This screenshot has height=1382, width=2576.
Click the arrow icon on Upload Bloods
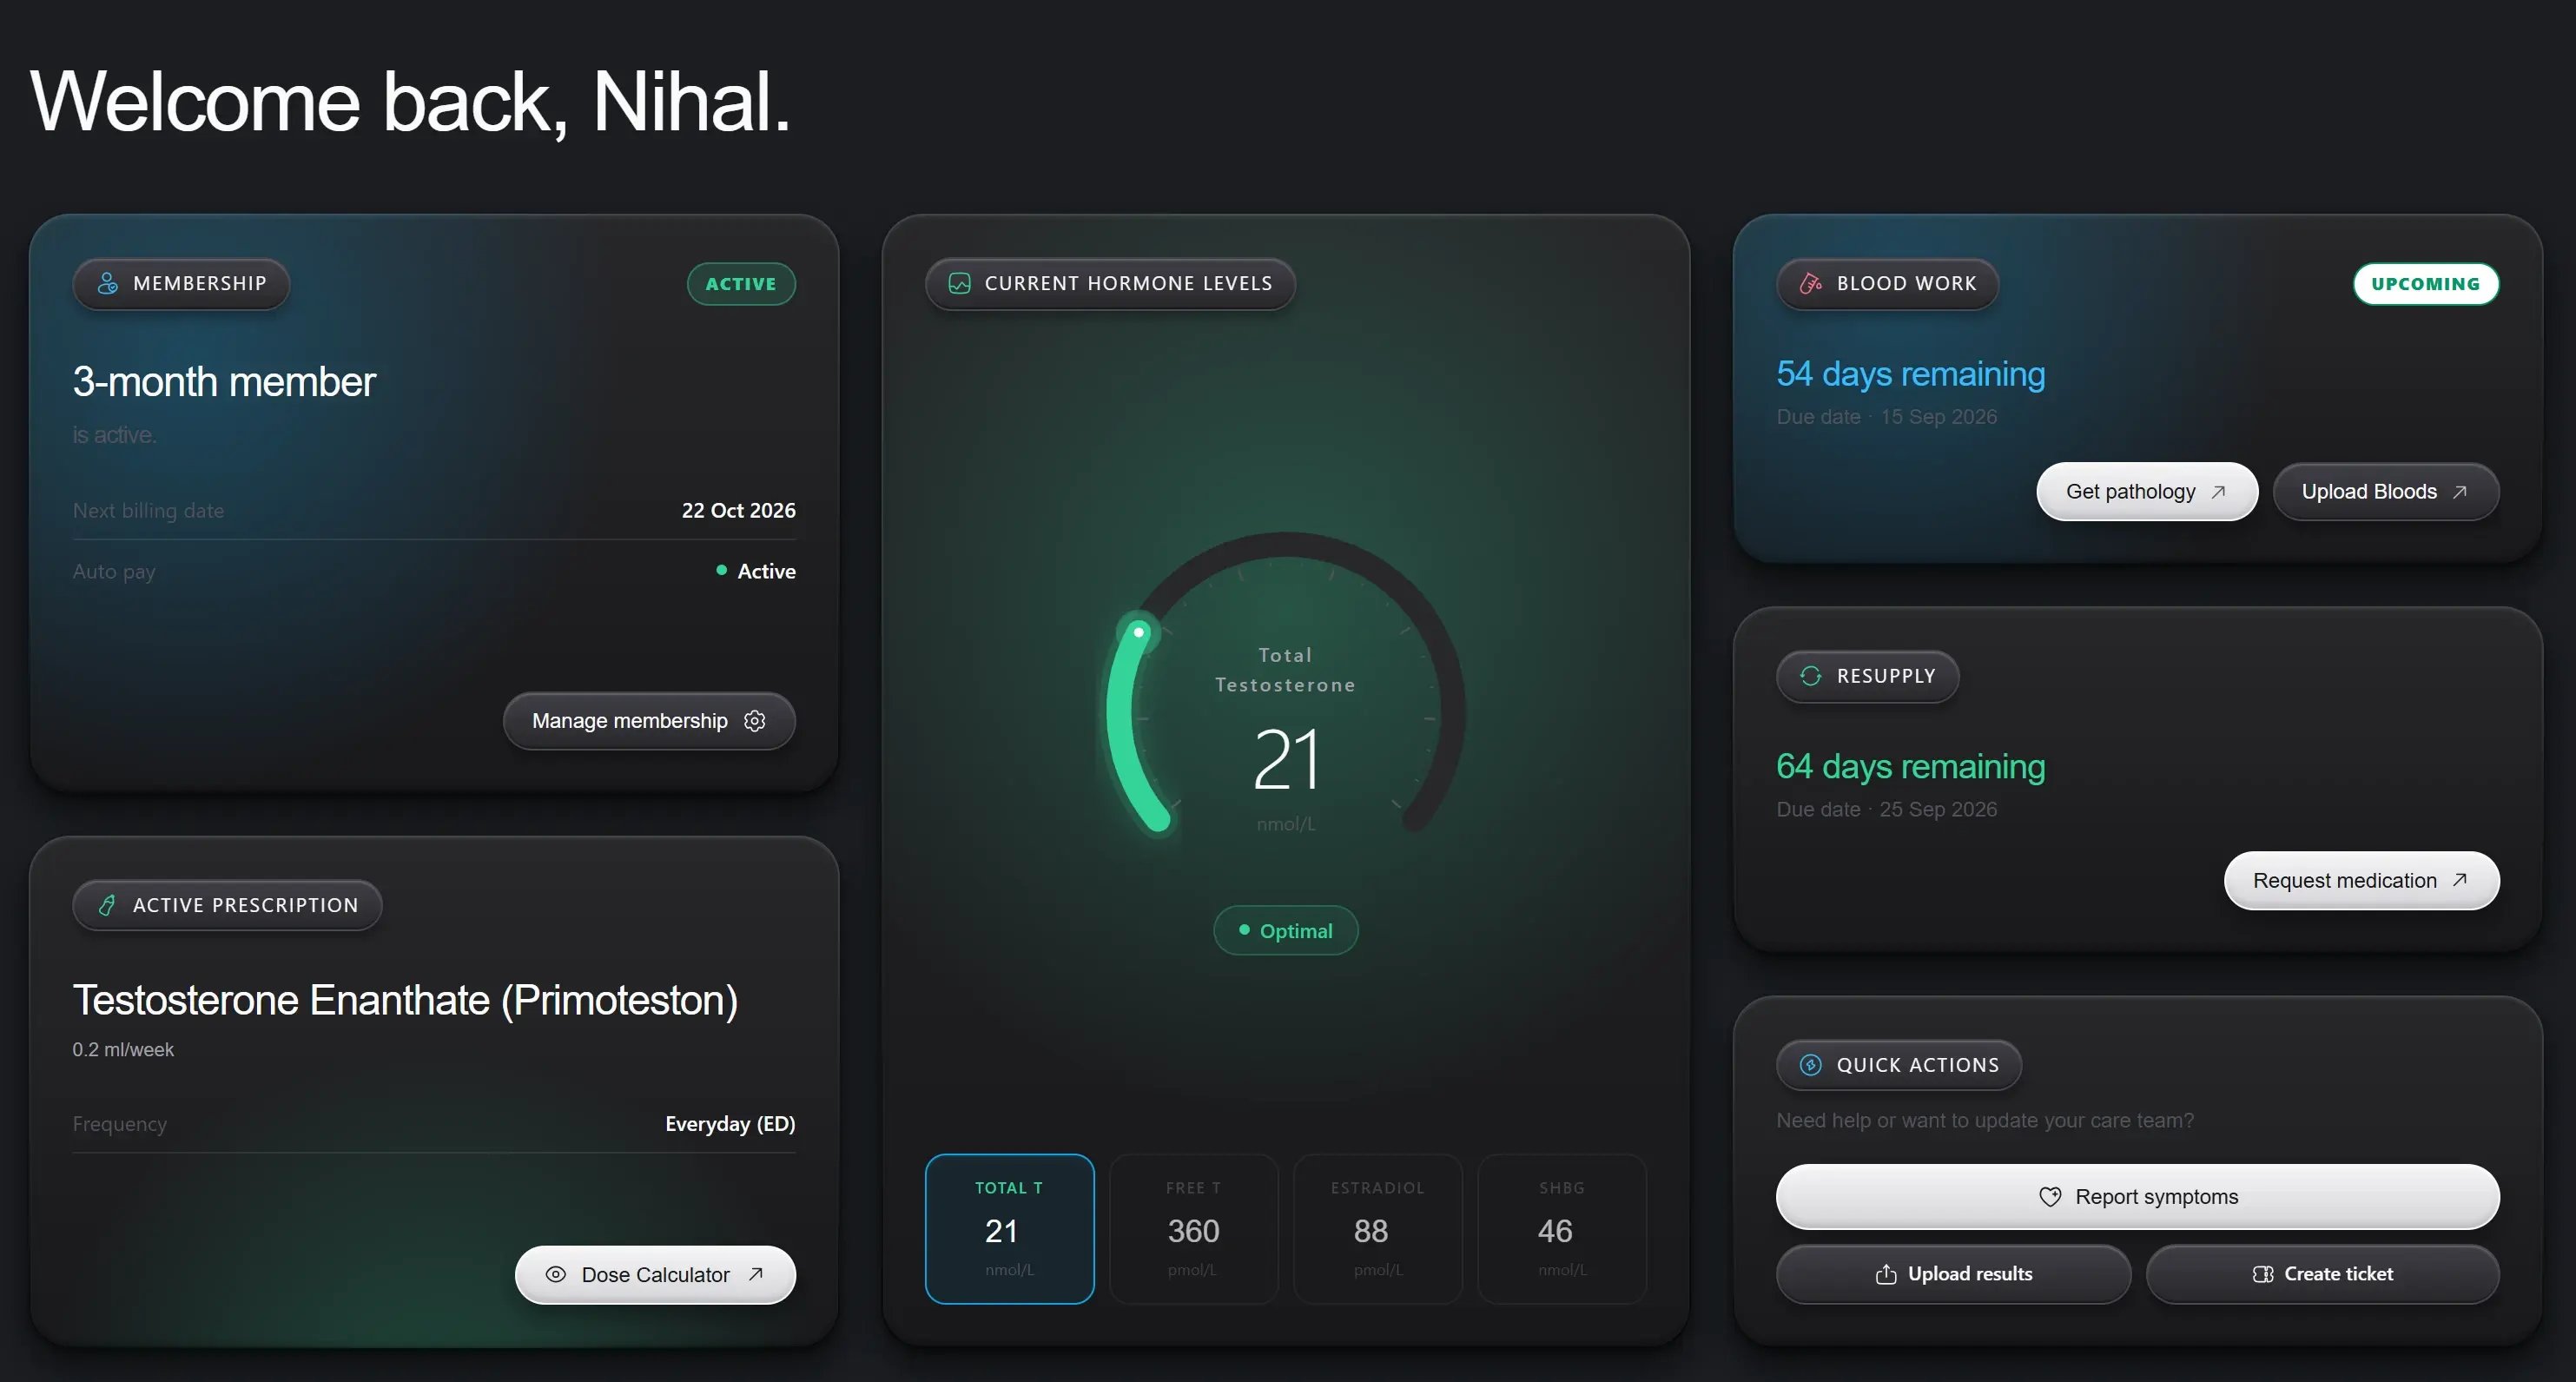tap(2460, 492)
